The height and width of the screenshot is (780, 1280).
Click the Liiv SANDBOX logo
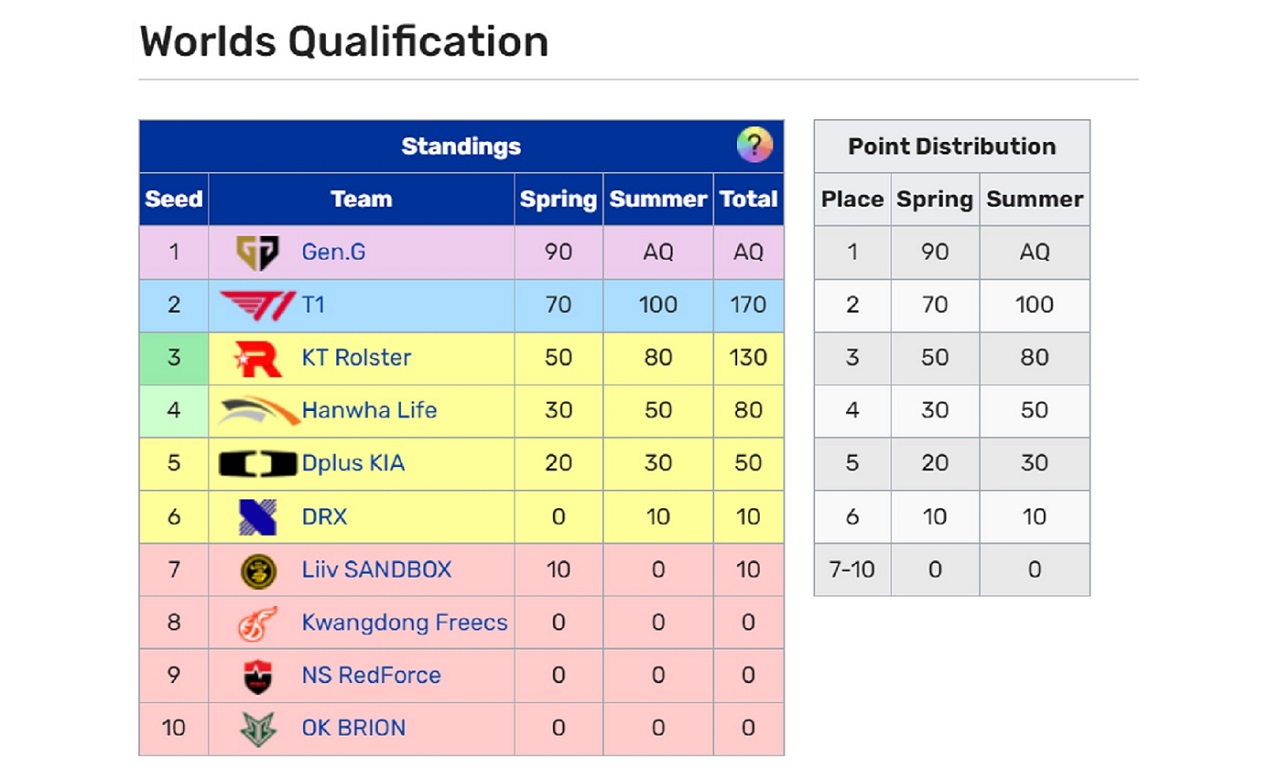click(x=258, y=569)
